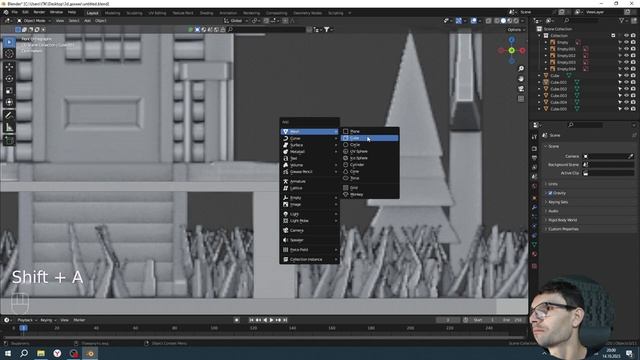Toggle the Gravity checkbox
Screen dimensions: 640x360
[550, 193]
